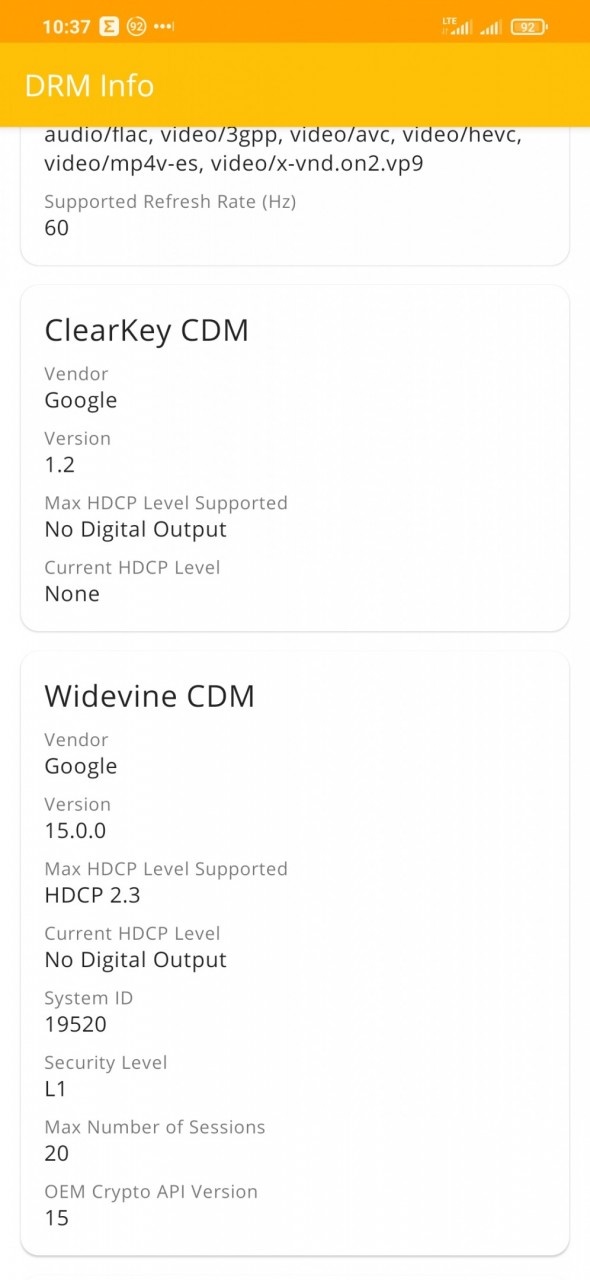
Task: Tap the sigma notification icon in status bar
Action: [110, 27]
